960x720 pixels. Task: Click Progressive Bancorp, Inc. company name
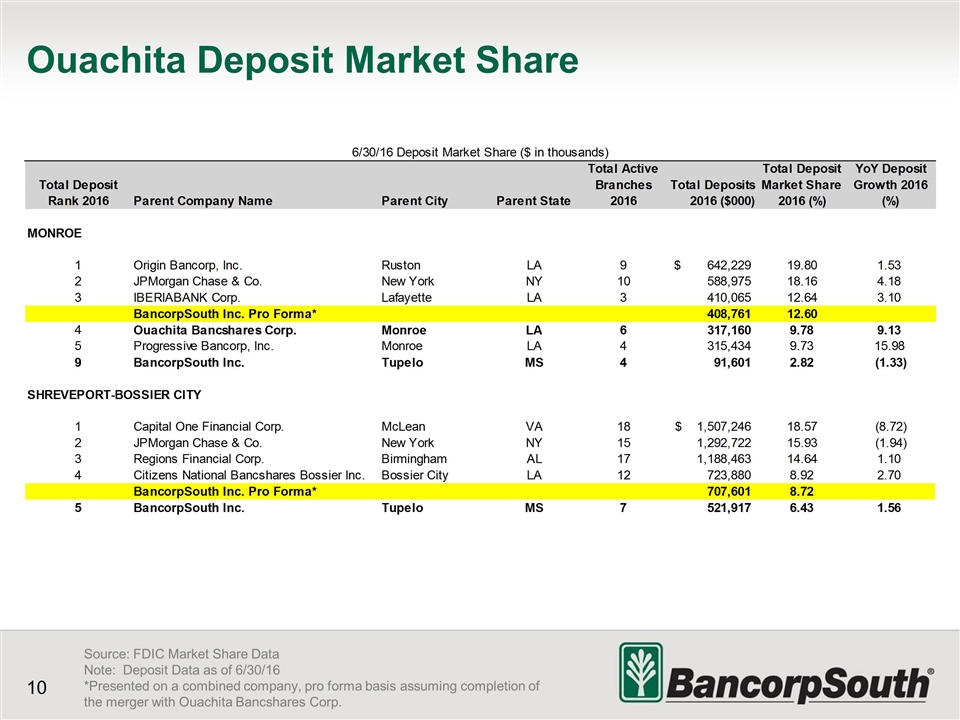point(203,346)
